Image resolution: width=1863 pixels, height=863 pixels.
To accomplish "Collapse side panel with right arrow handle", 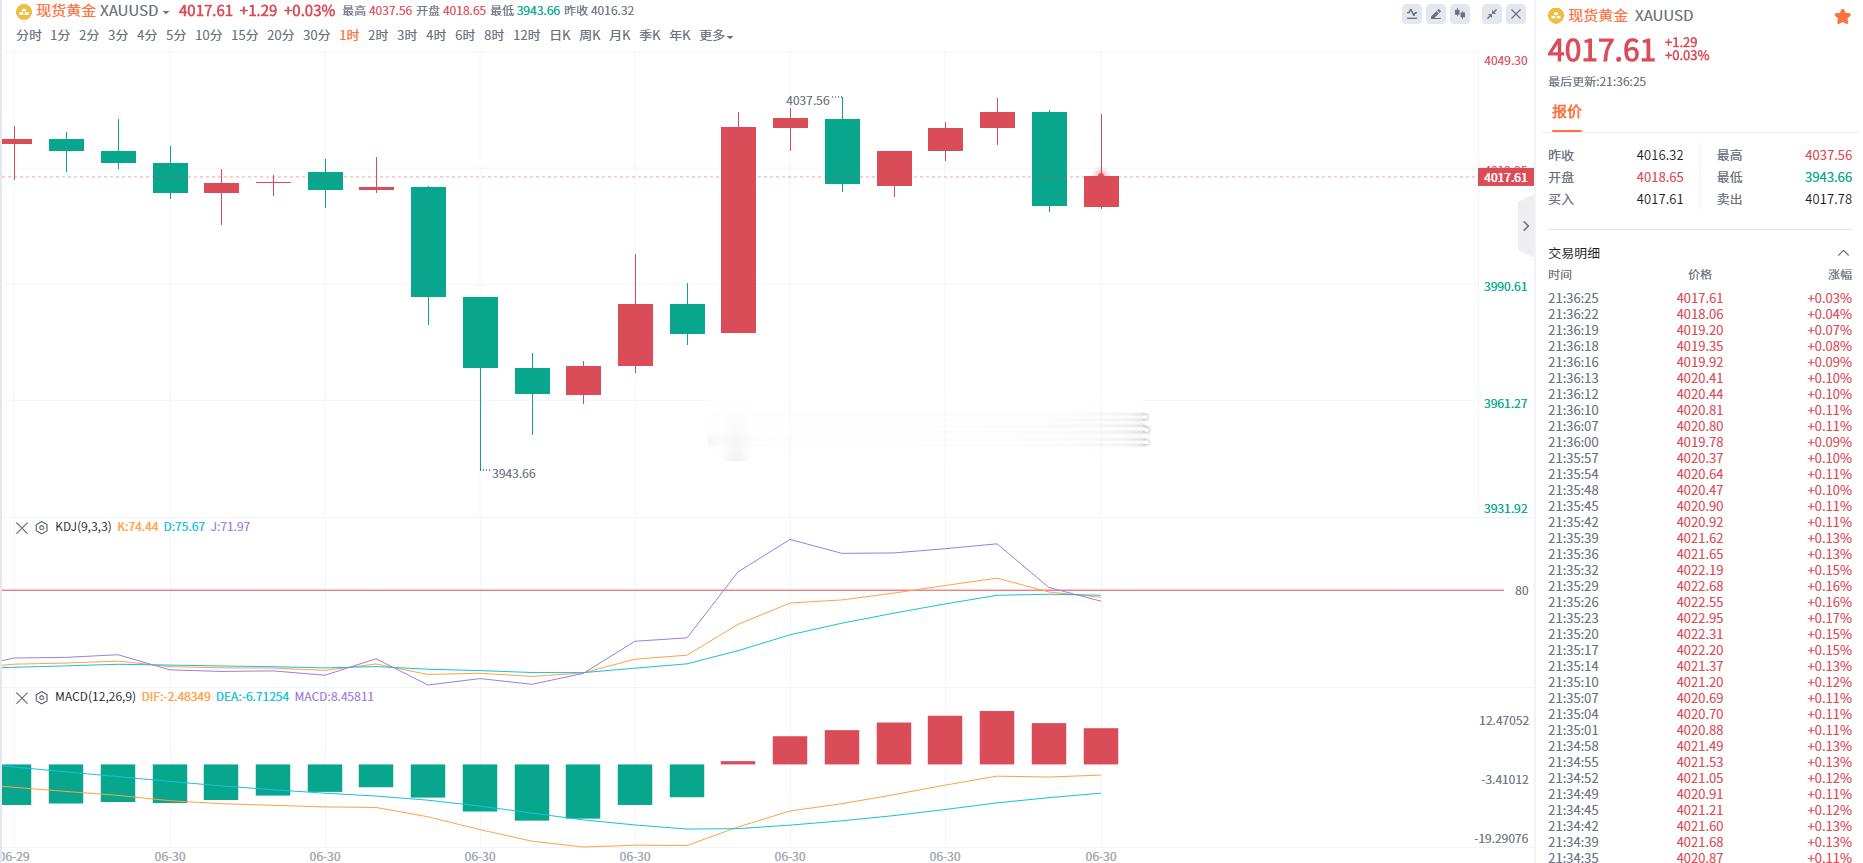I will [1526, 226].
